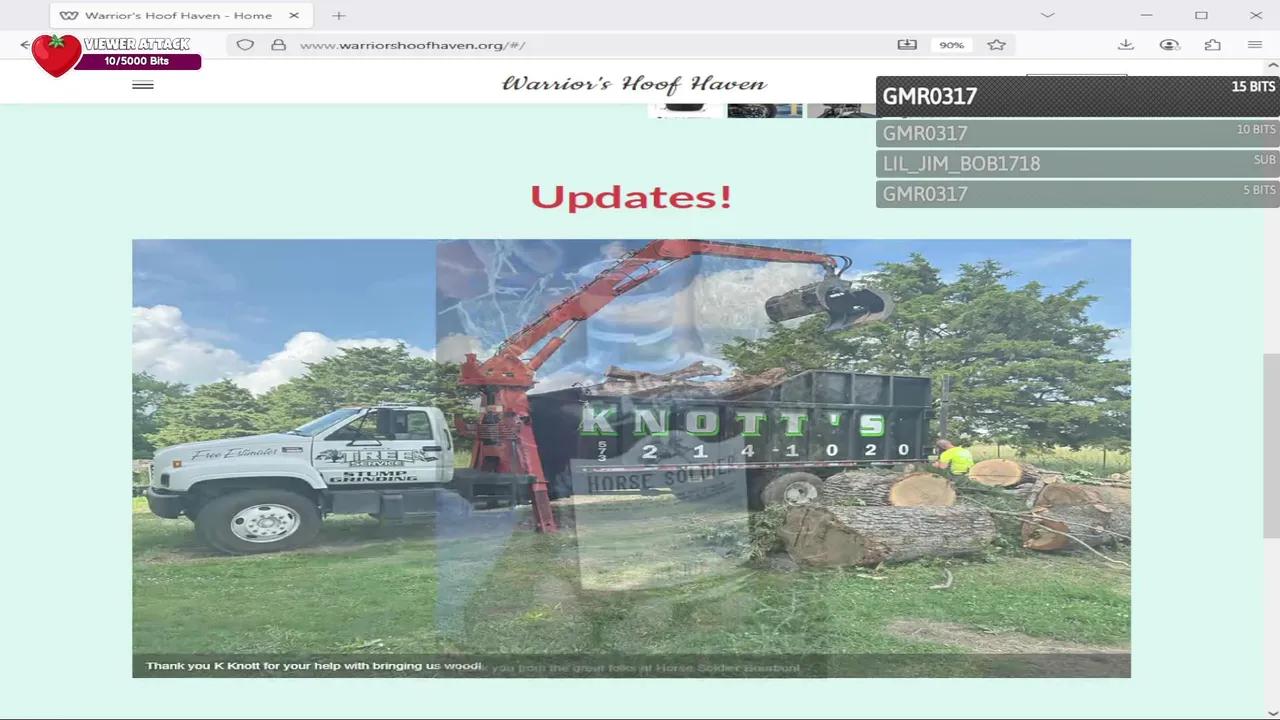
Task: Open the downloads arrow icon
Action: coord(1125,45)
